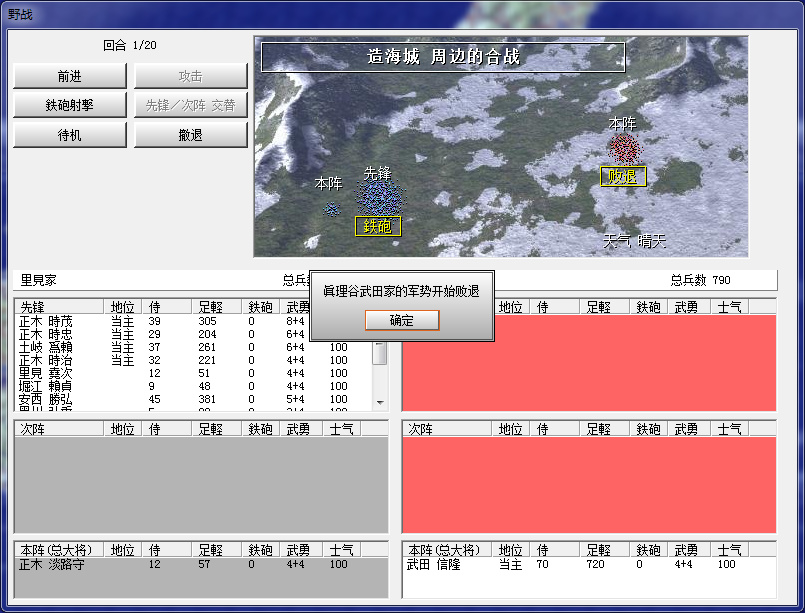Click the small blue 本阵 unit on map
Image resolution: width=805 pixels, height=613 pixels.
pyautogui.click(x=332, y=209)
